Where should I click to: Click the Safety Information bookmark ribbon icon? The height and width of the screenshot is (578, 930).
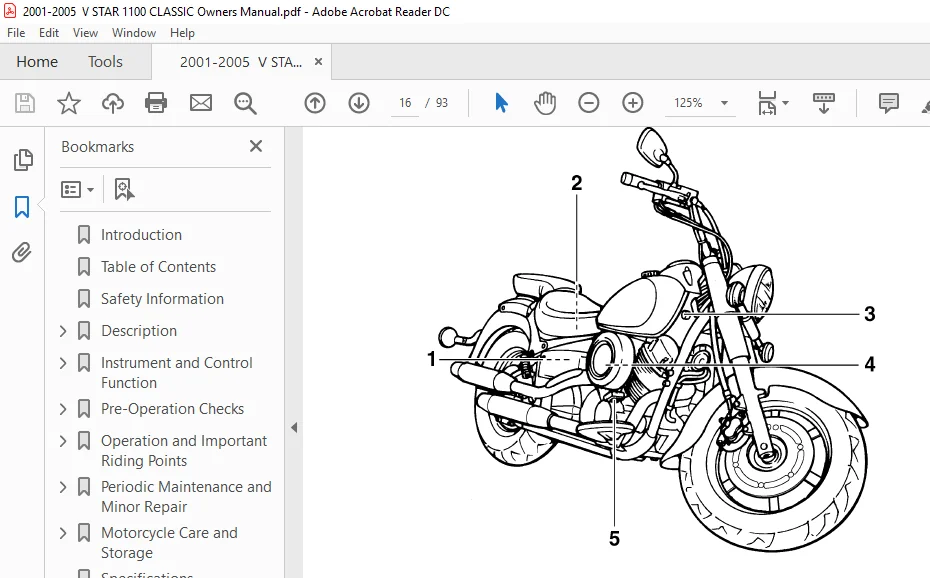coord(84,299)
